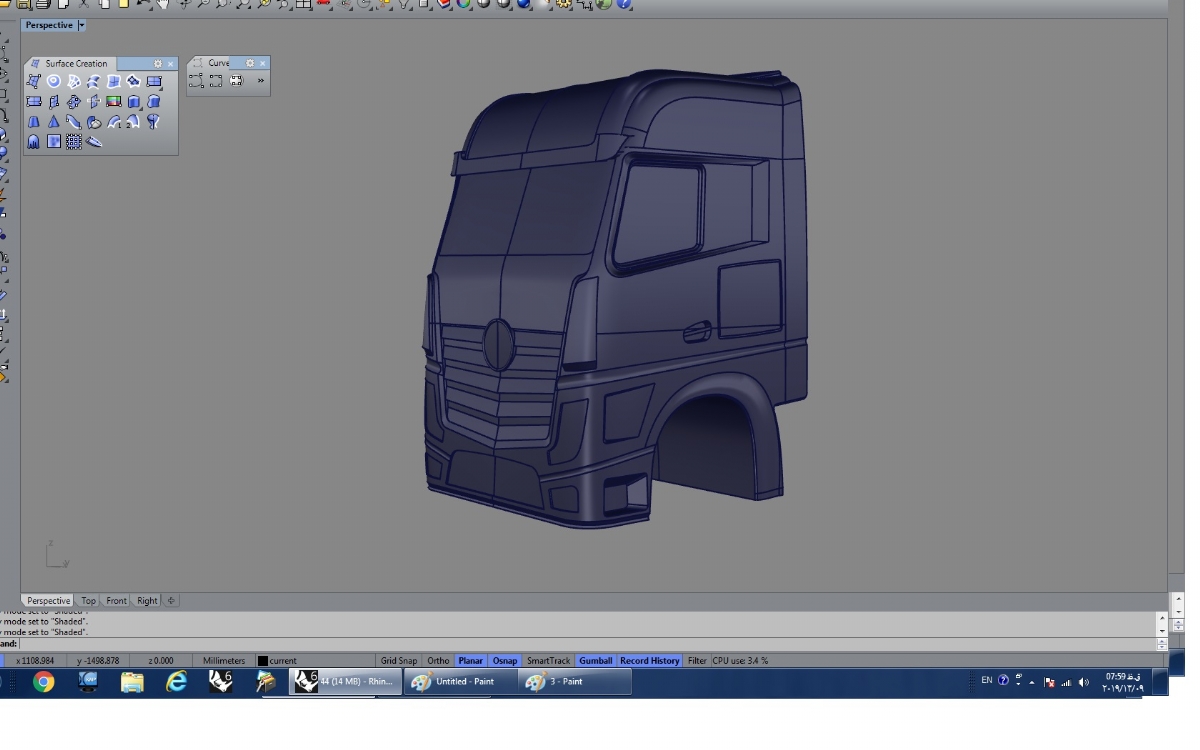Click the Print icon in top toolbar
The image size is (1200, 750).
[x=43, y=4]
